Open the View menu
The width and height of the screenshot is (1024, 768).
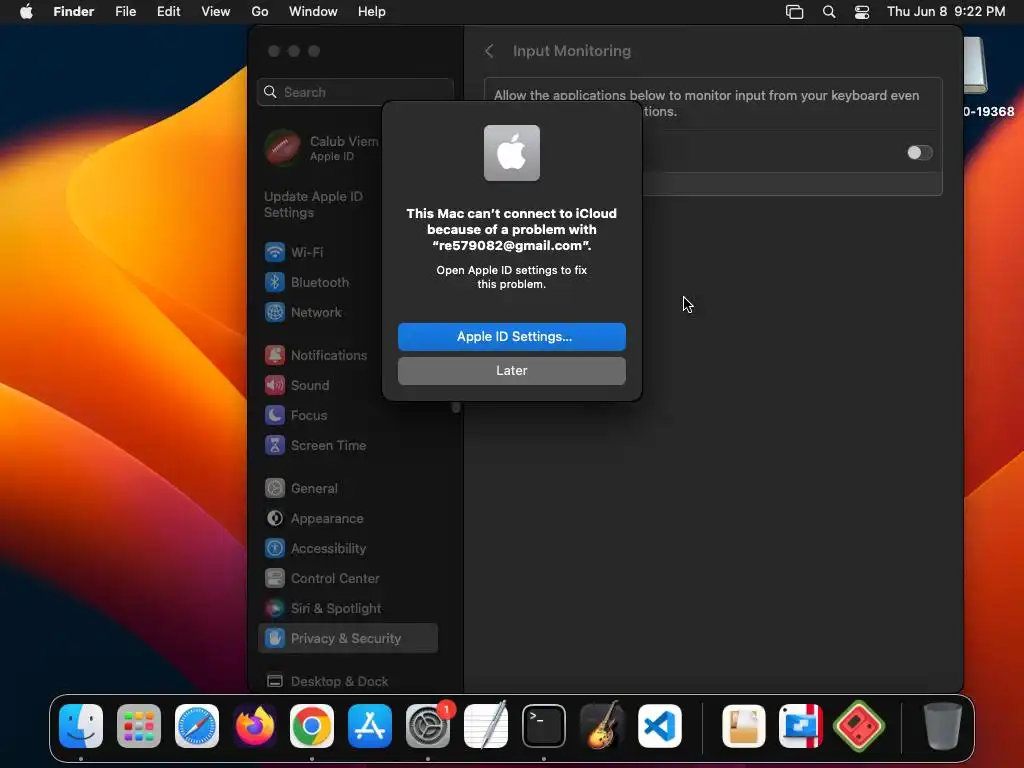click(216, 12)
